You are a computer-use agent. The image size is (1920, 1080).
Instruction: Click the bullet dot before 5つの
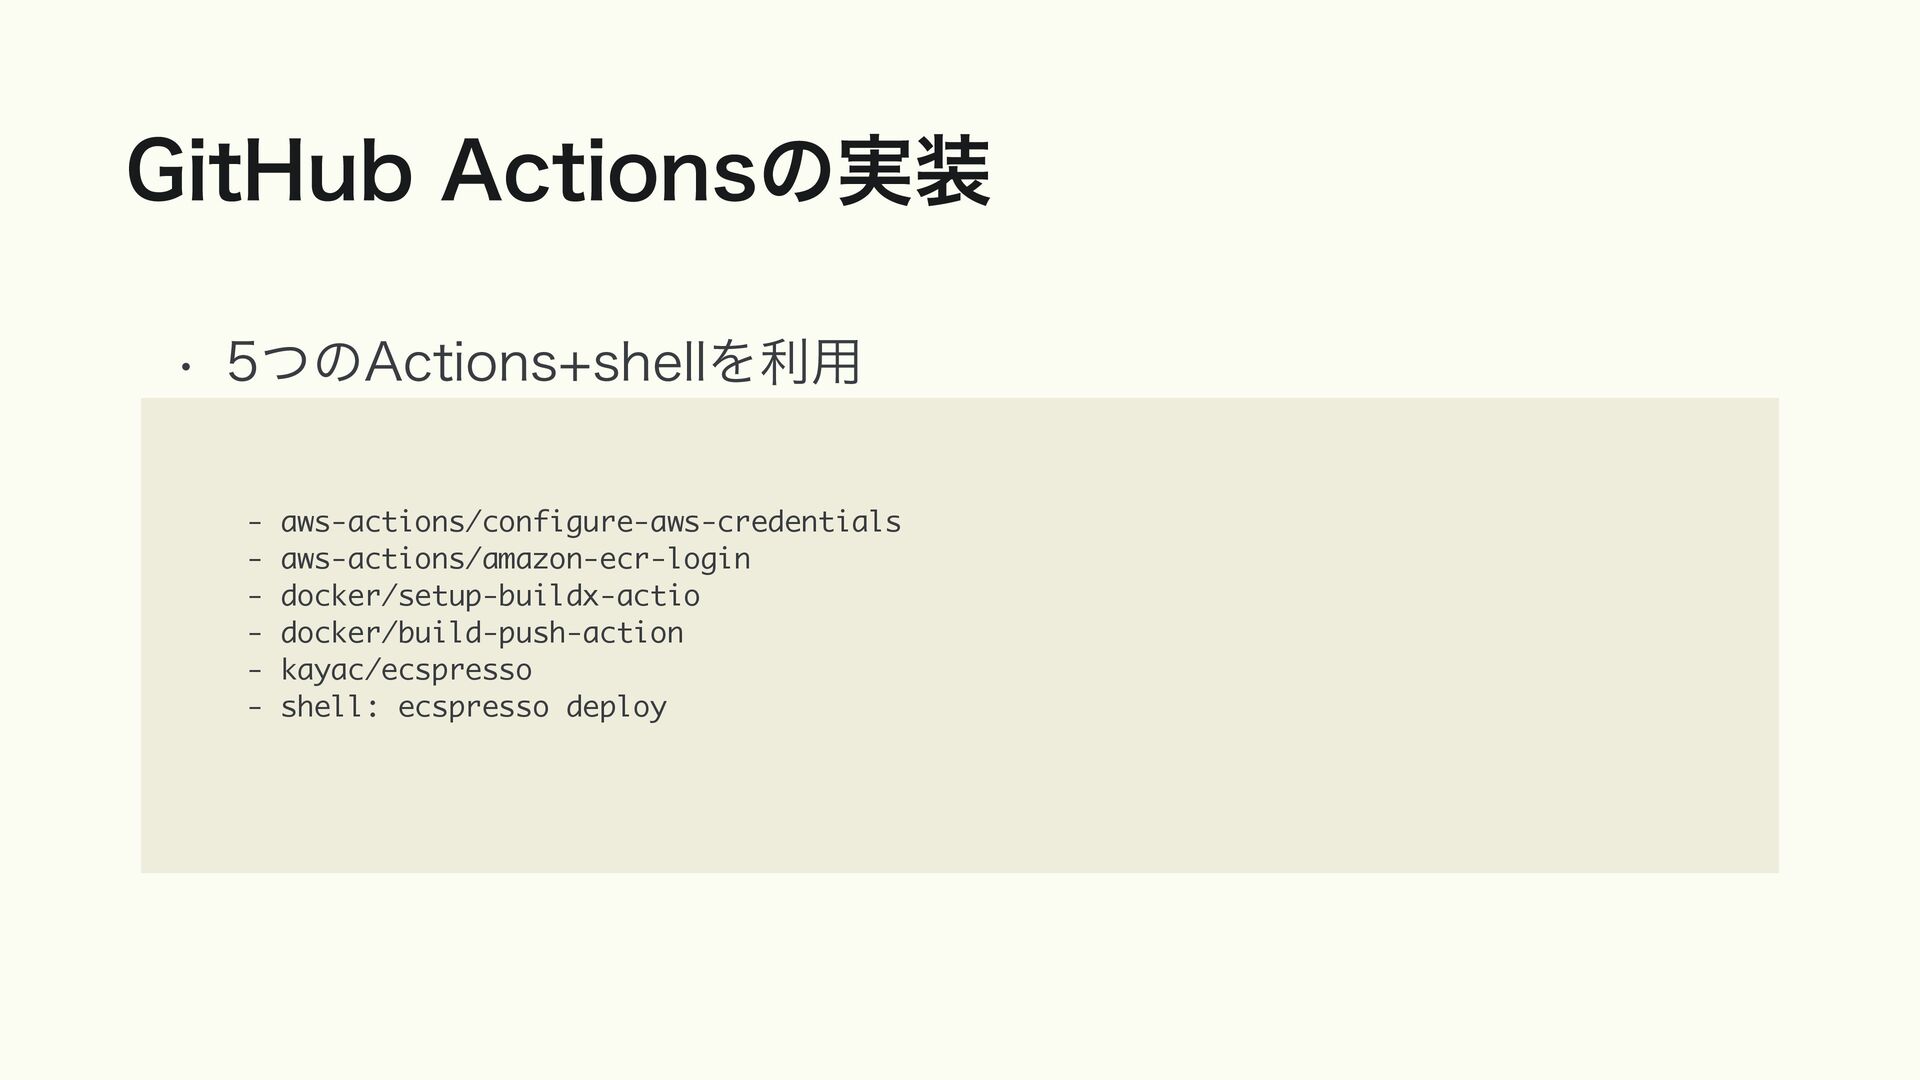click(186, 368)
